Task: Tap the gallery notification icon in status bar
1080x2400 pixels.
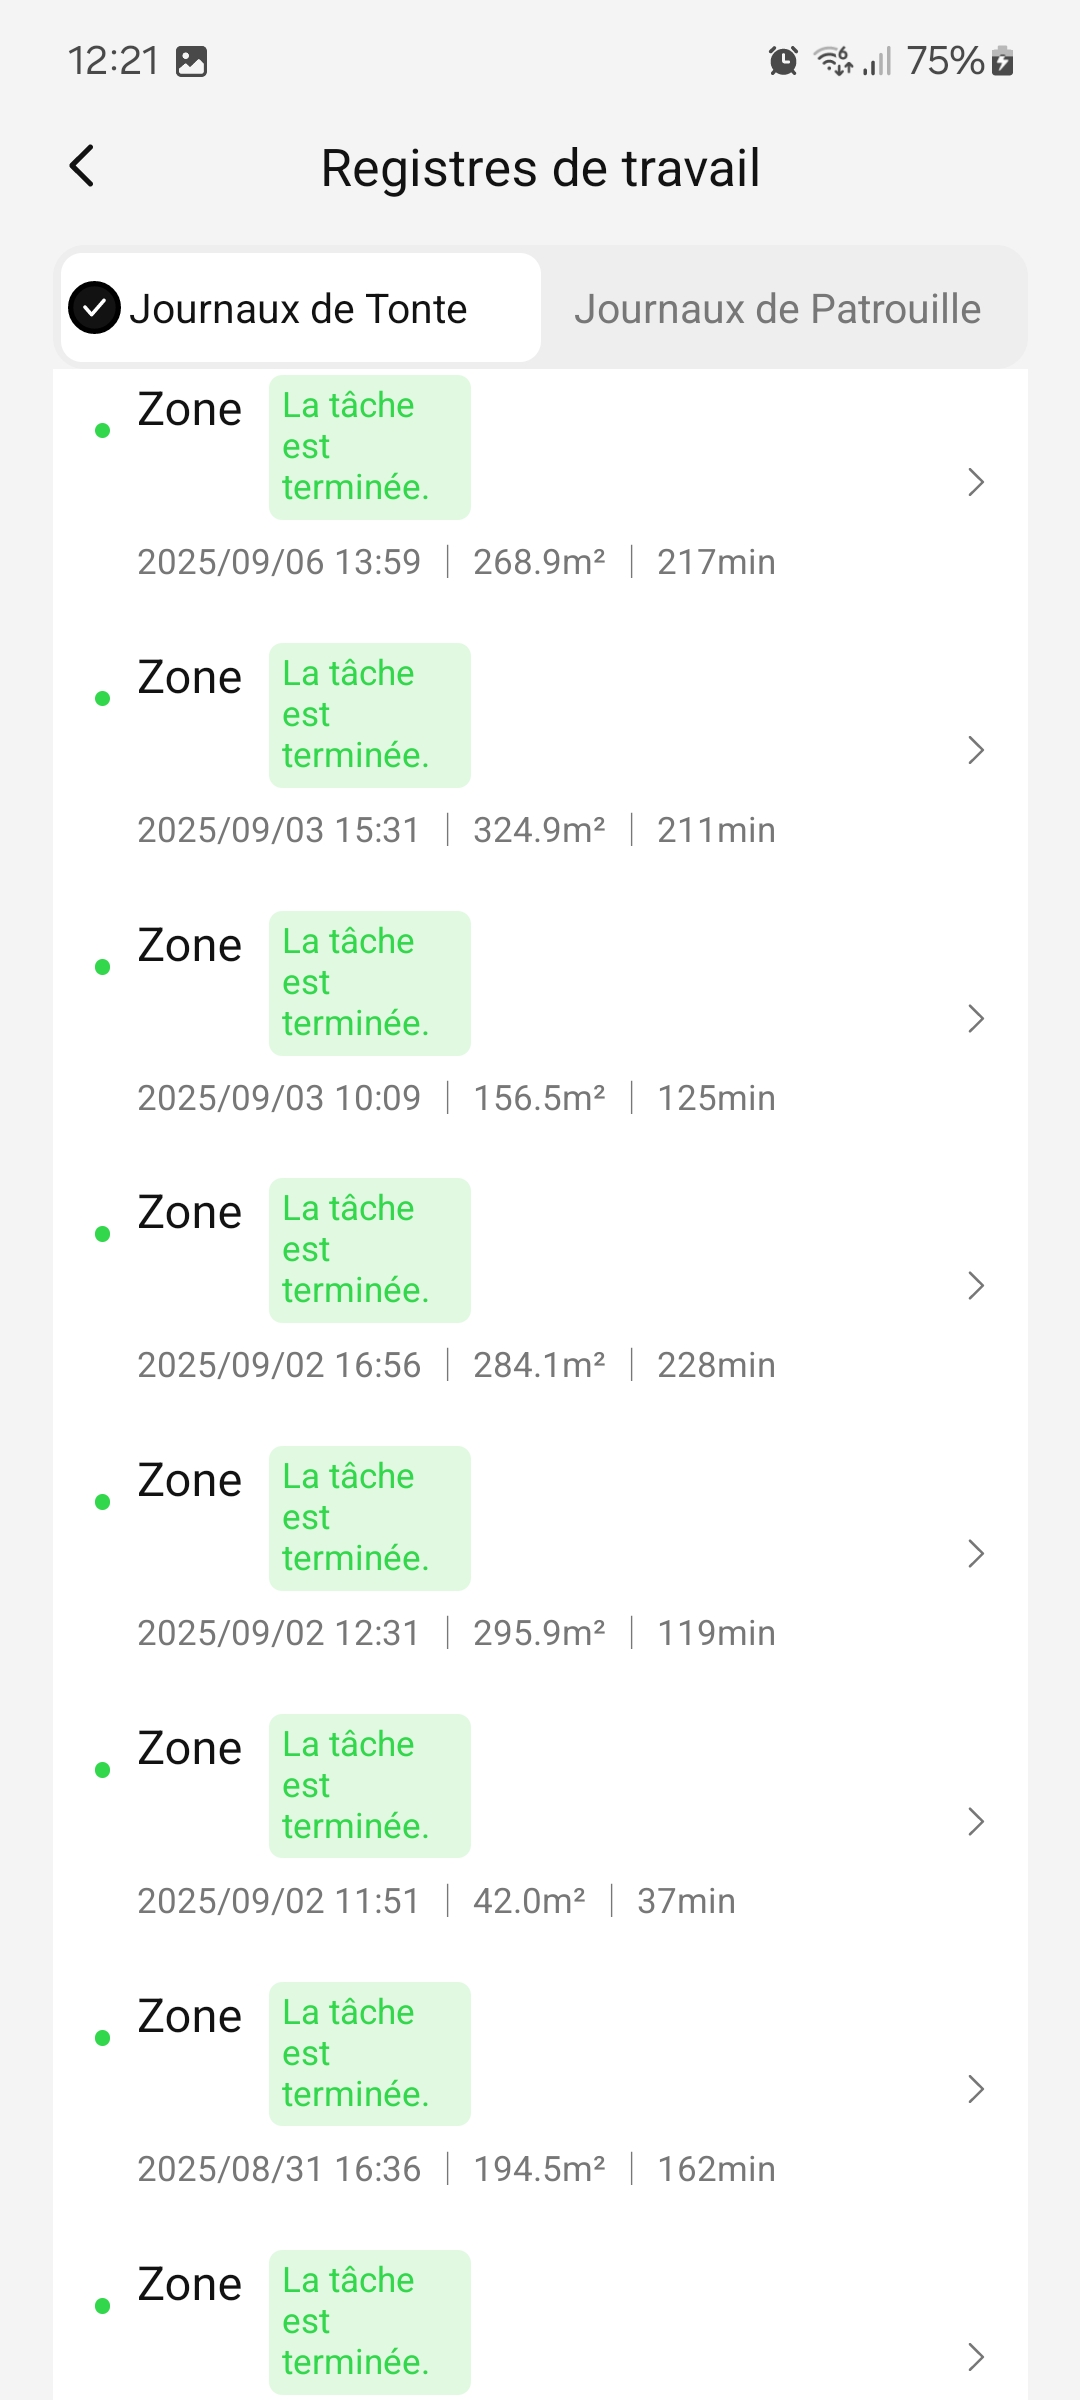Action: 191,61
